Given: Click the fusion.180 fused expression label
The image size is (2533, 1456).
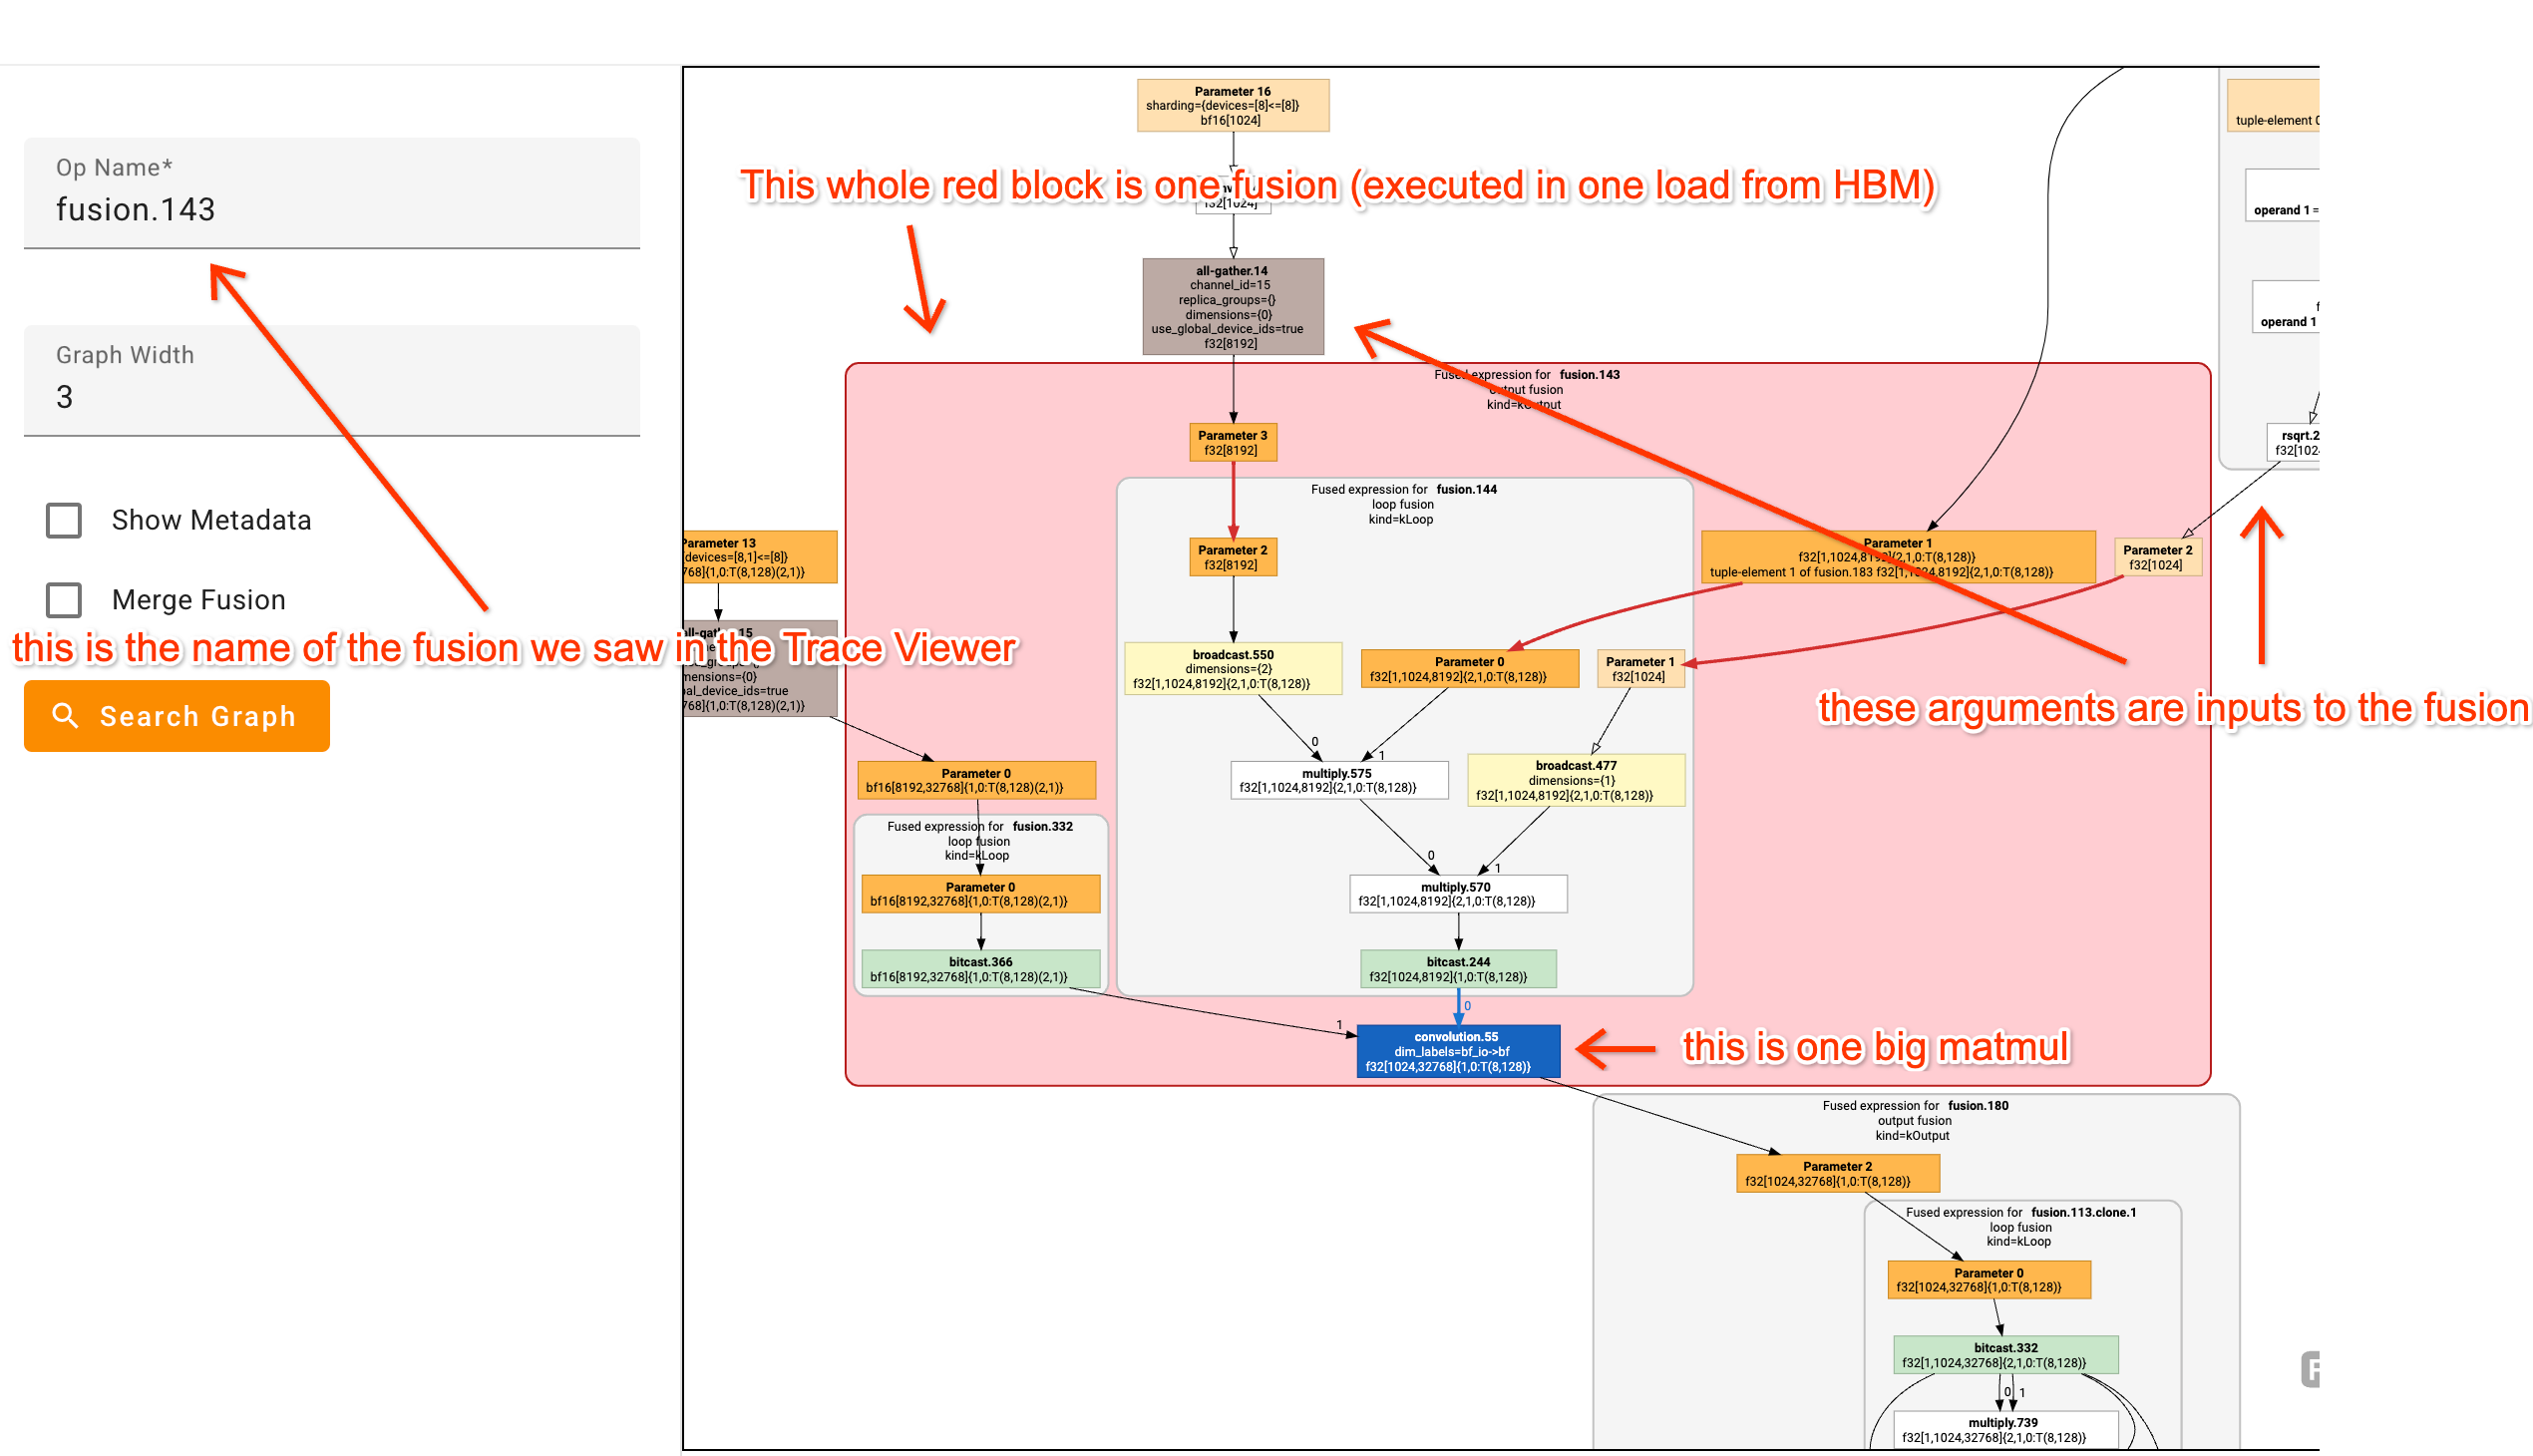Looking at the screenshot, I should [x=1977, y=1105].
